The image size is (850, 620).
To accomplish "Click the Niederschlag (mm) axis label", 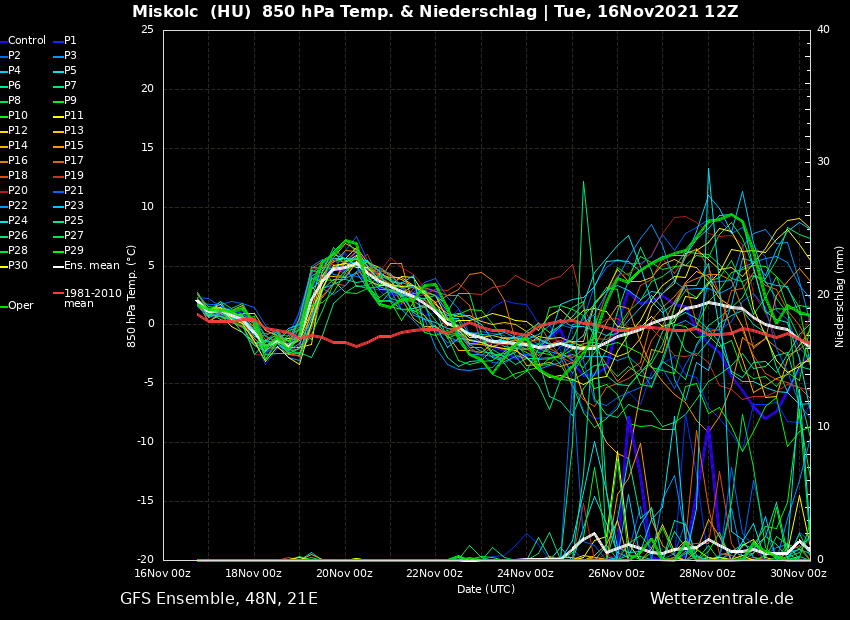I will click(x=840, y=296).
